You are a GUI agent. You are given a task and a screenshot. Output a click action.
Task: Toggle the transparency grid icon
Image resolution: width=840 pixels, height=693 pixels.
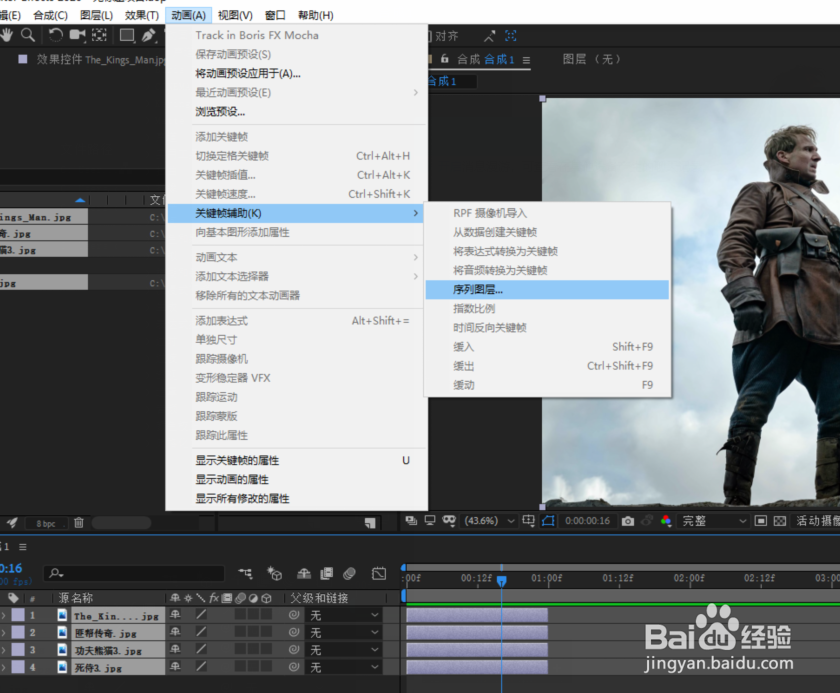click(780, 521)
